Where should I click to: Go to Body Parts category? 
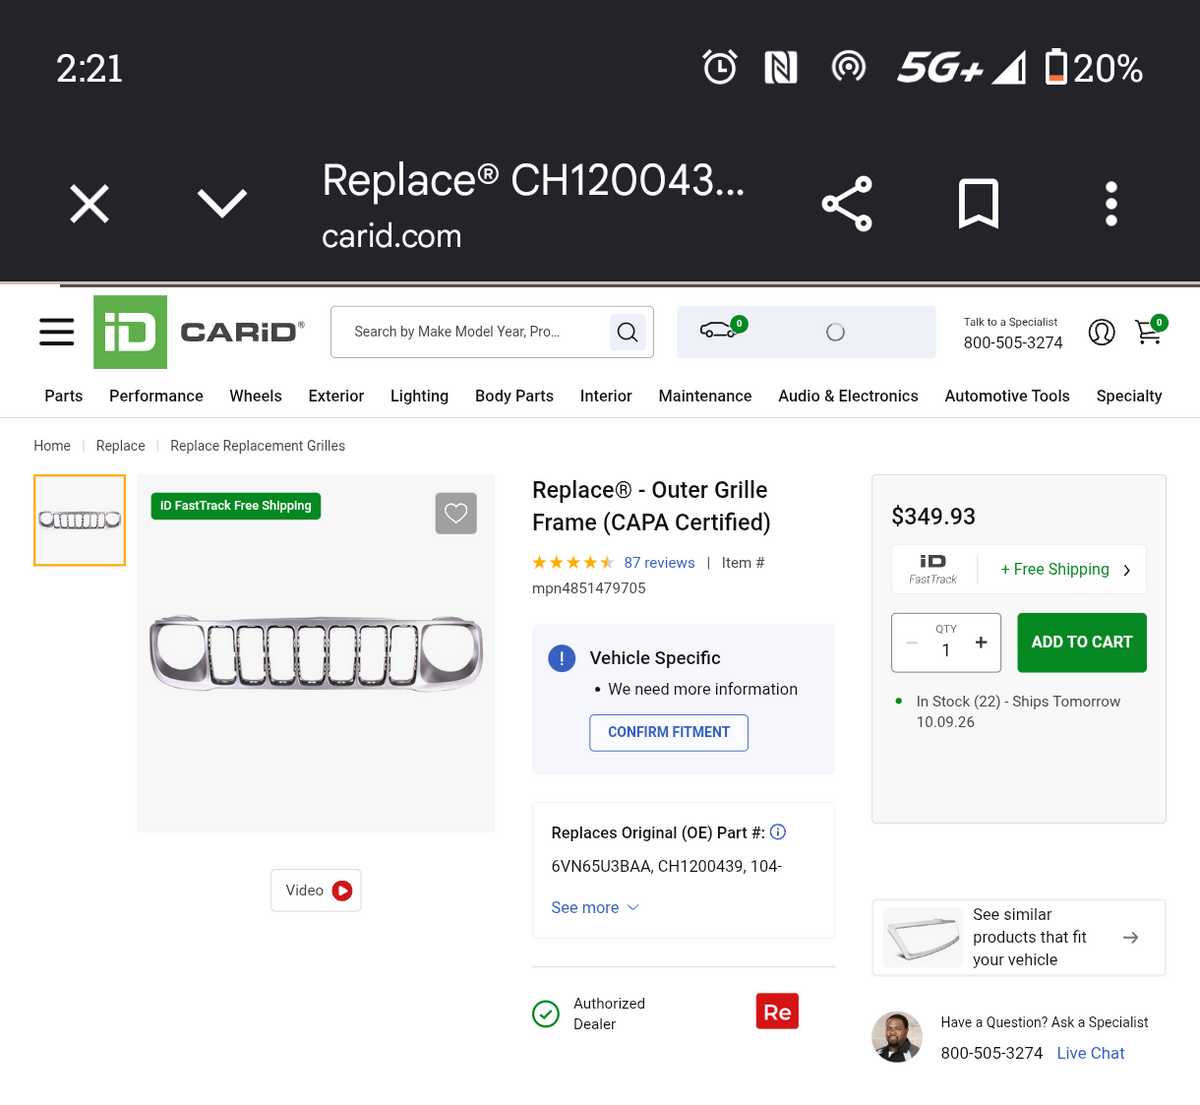coord(514,396)
